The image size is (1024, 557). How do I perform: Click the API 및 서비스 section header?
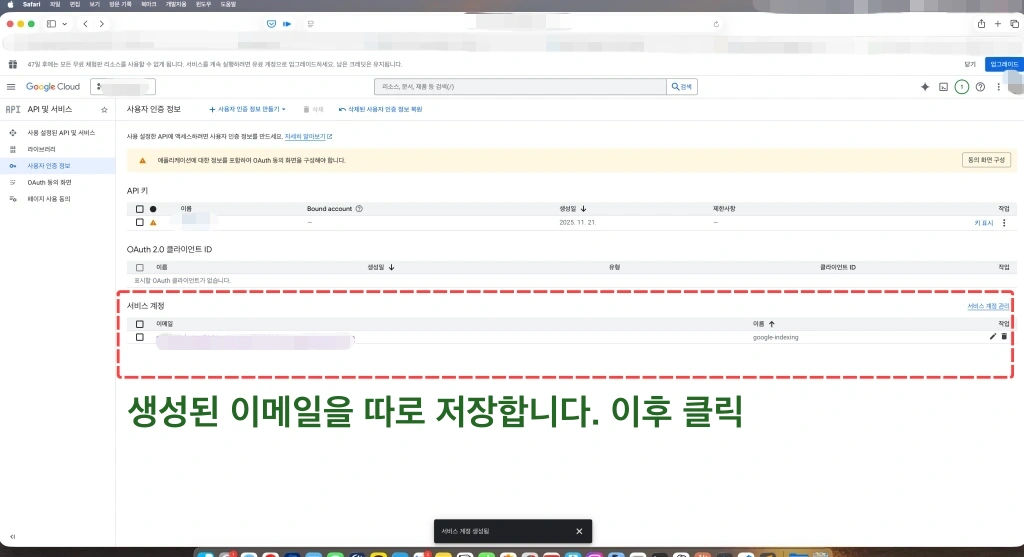(50, 109)
